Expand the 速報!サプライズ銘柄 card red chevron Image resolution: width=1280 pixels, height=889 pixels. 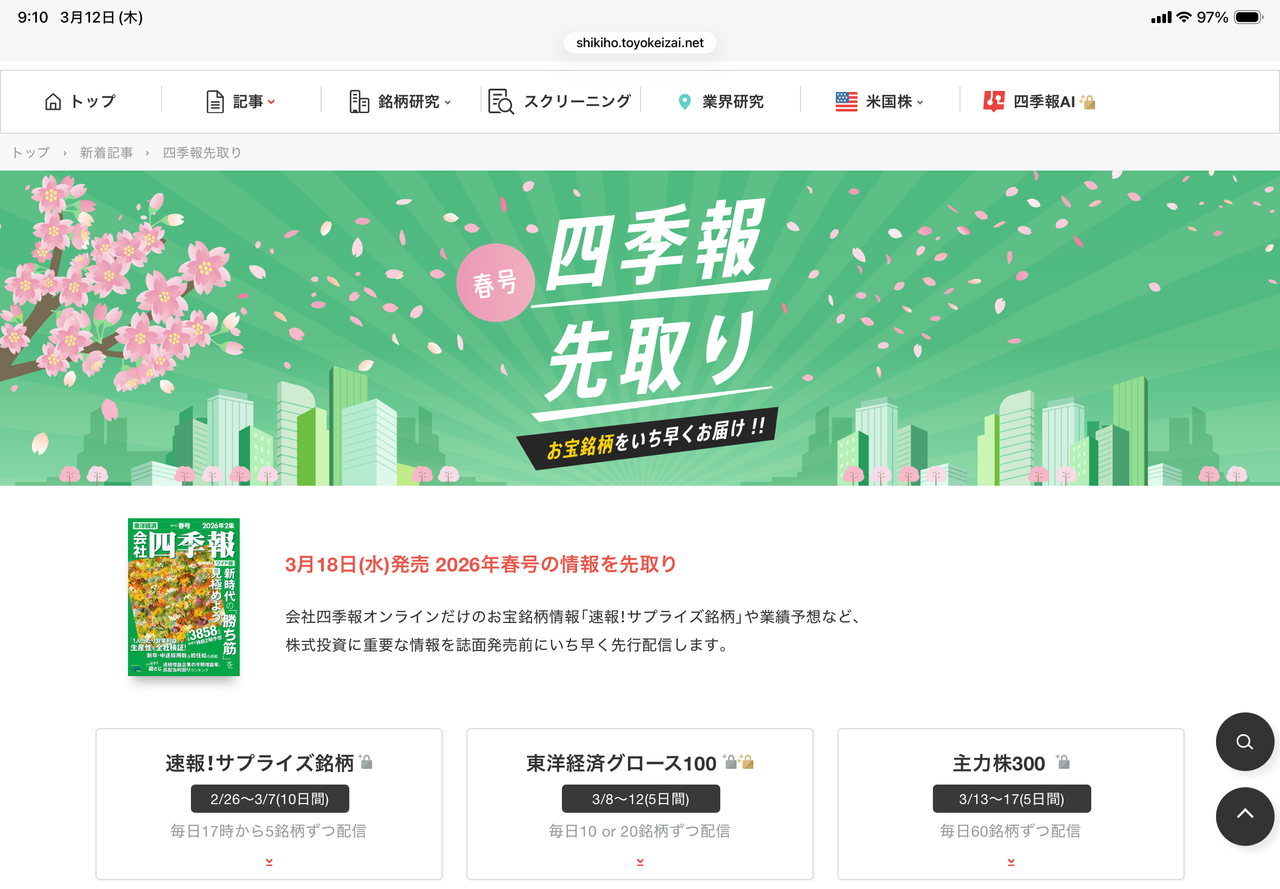[269, 861]
